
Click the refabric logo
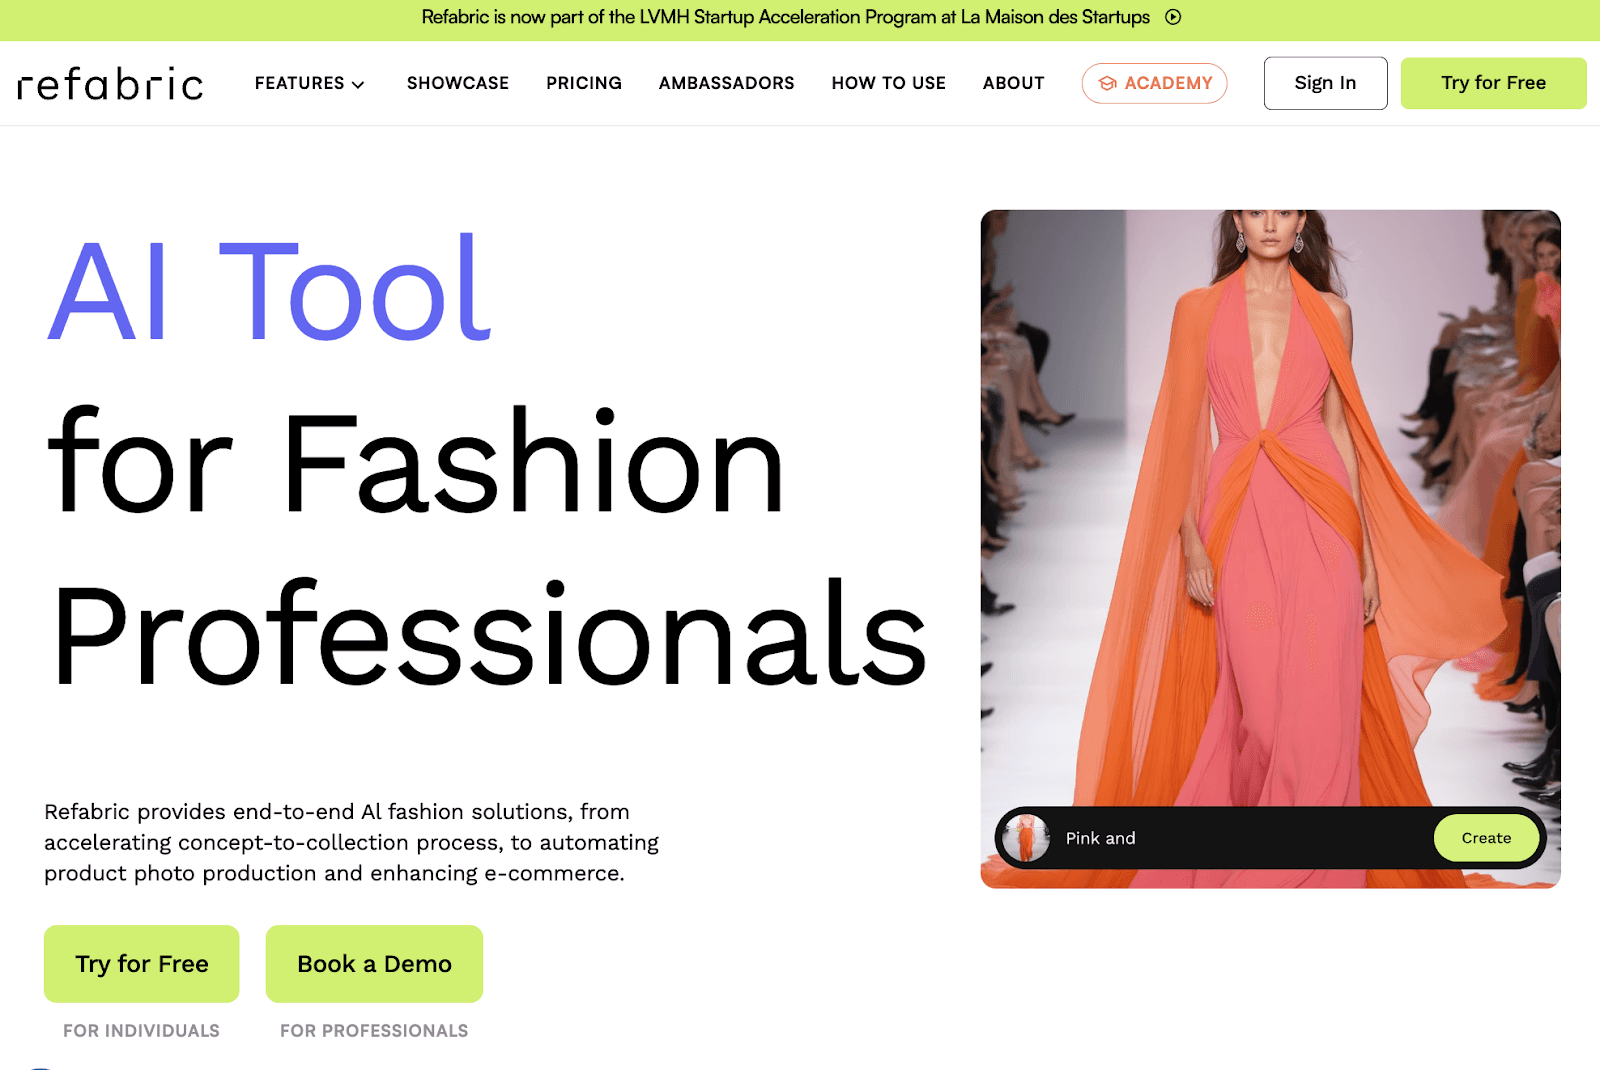pos(110,84)
